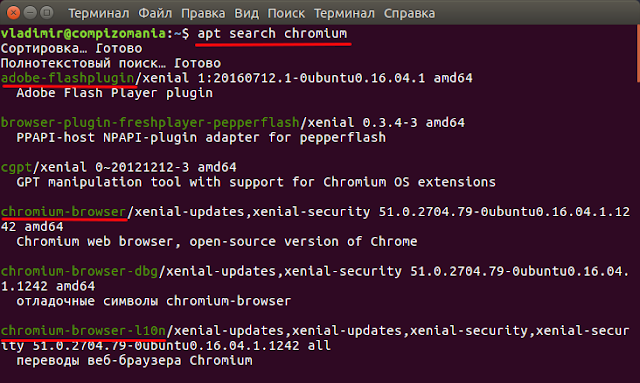This screenshot has height=383, width=640.
Task: Click the vladimir@compizomania prompt text
Action: [83, 33]
